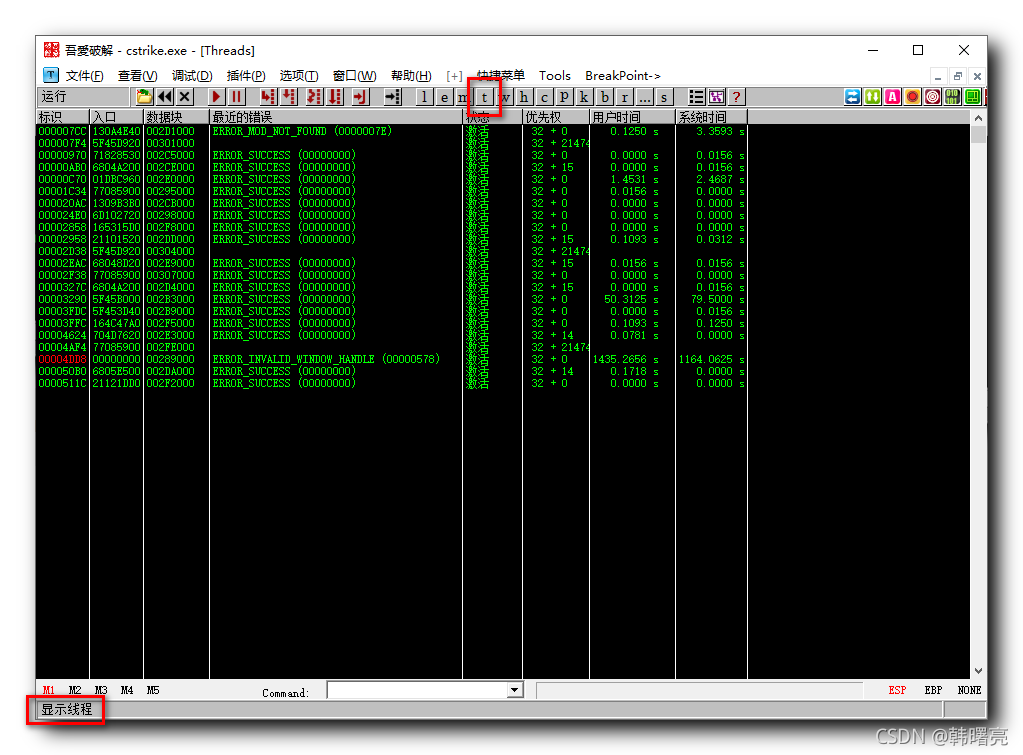This screenshot has width=1023, height=755.
Task: Click the orange circle plugin icon
Action: pos(913,97)
